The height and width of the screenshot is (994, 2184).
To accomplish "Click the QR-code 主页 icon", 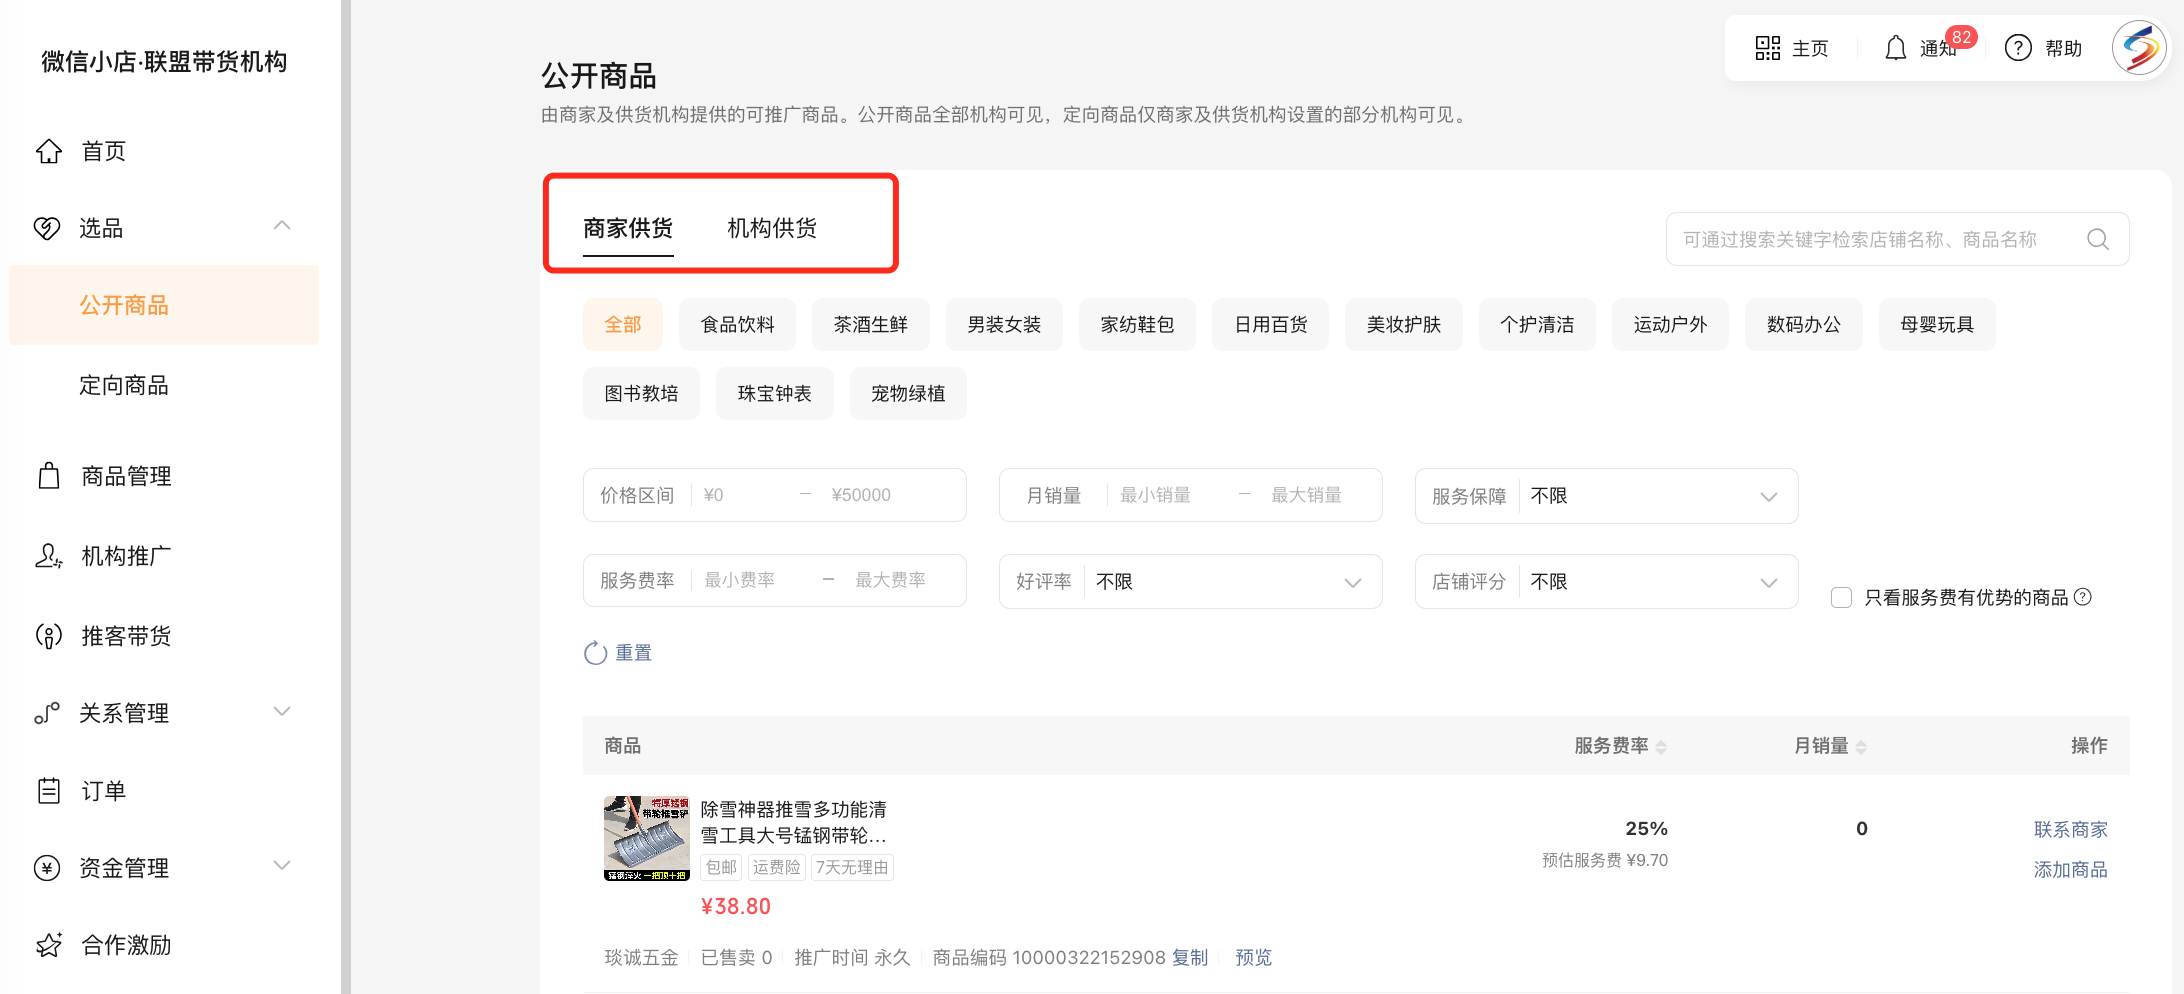I will [1767, 48].
